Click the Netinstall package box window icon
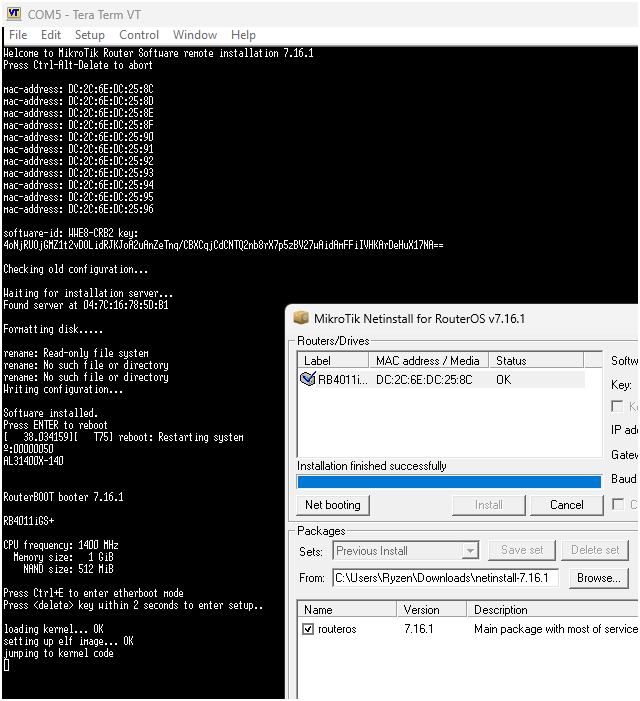Viewport: 640px width, 701px height. [x=301, y=318]
